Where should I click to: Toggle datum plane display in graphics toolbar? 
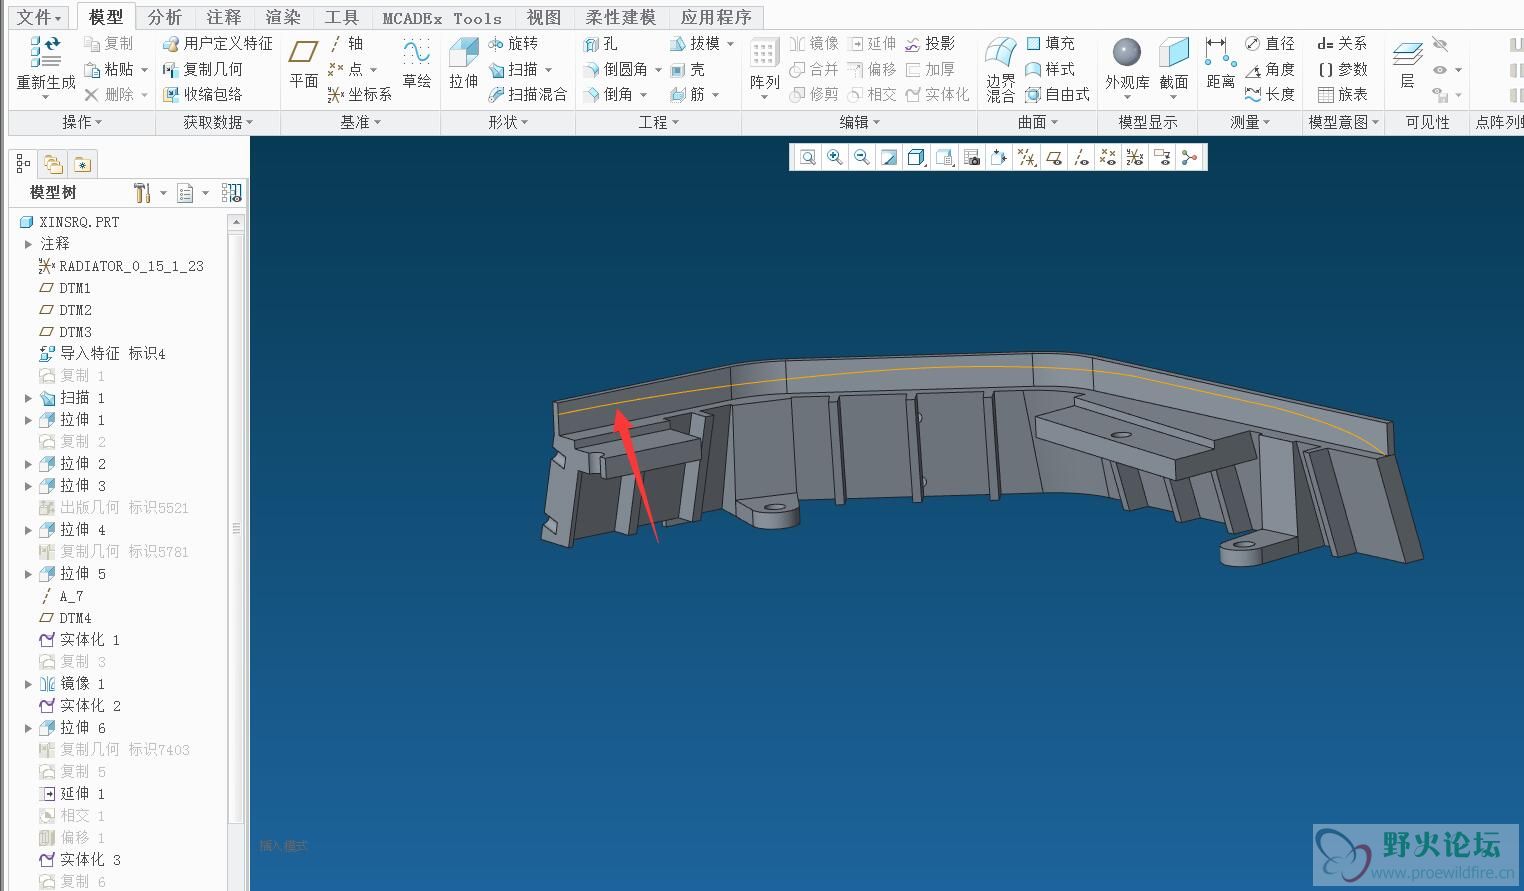1053,158
